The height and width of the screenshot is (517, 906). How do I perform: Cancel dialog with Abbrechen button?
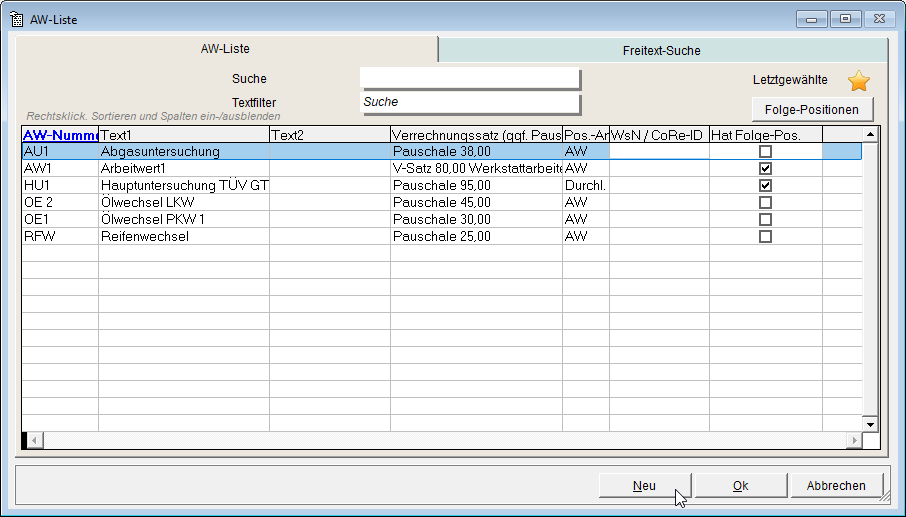pos(836,485)
